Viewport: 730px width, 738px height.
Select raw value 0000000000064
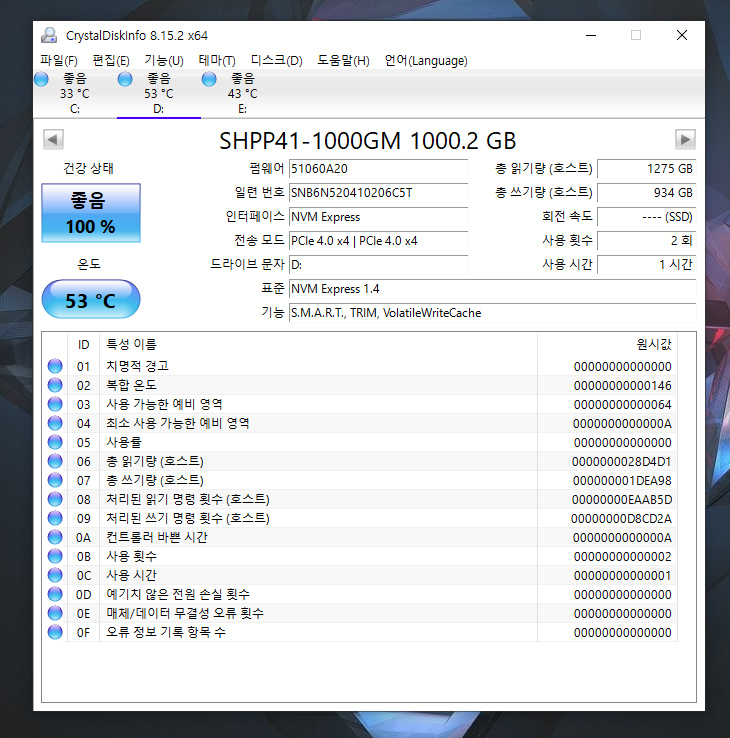(622, 405)
